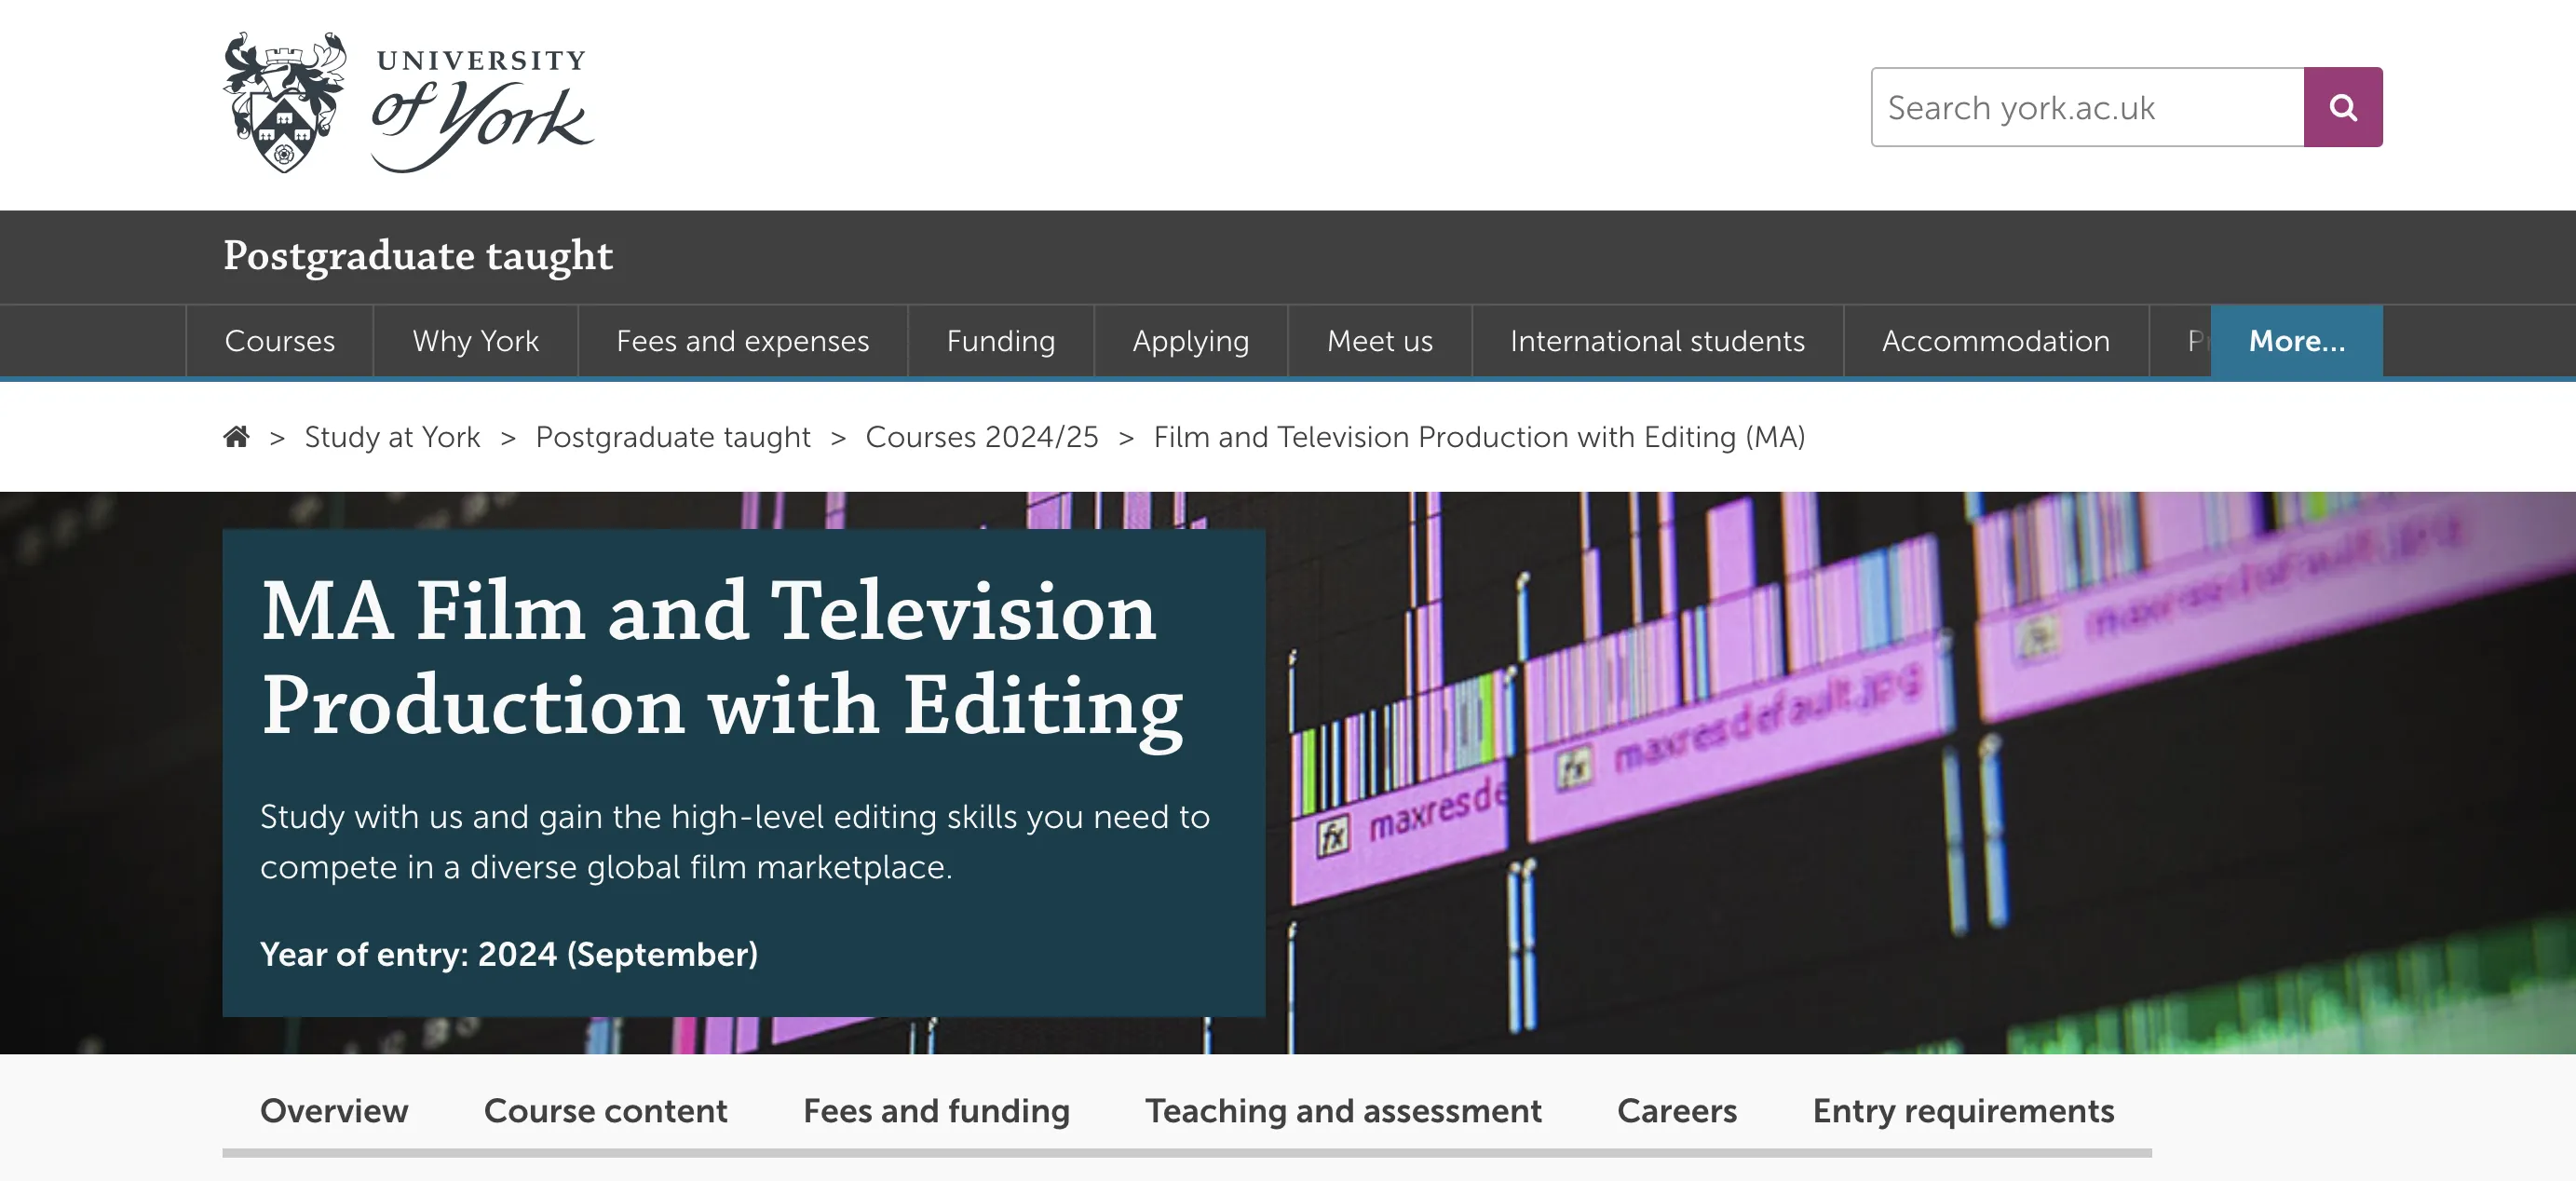Click the home icon in breadcrumb
Image resolution: width=2576 pixels, height=1181 pixels.
236,437
